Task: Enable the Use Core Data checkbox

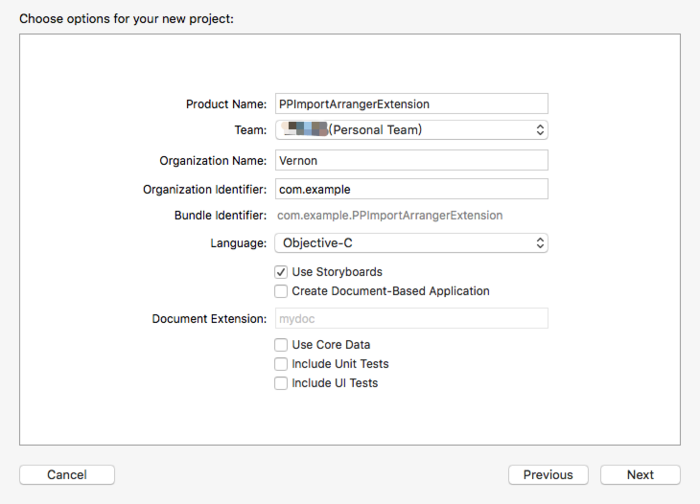Action: tap(281, 345)
